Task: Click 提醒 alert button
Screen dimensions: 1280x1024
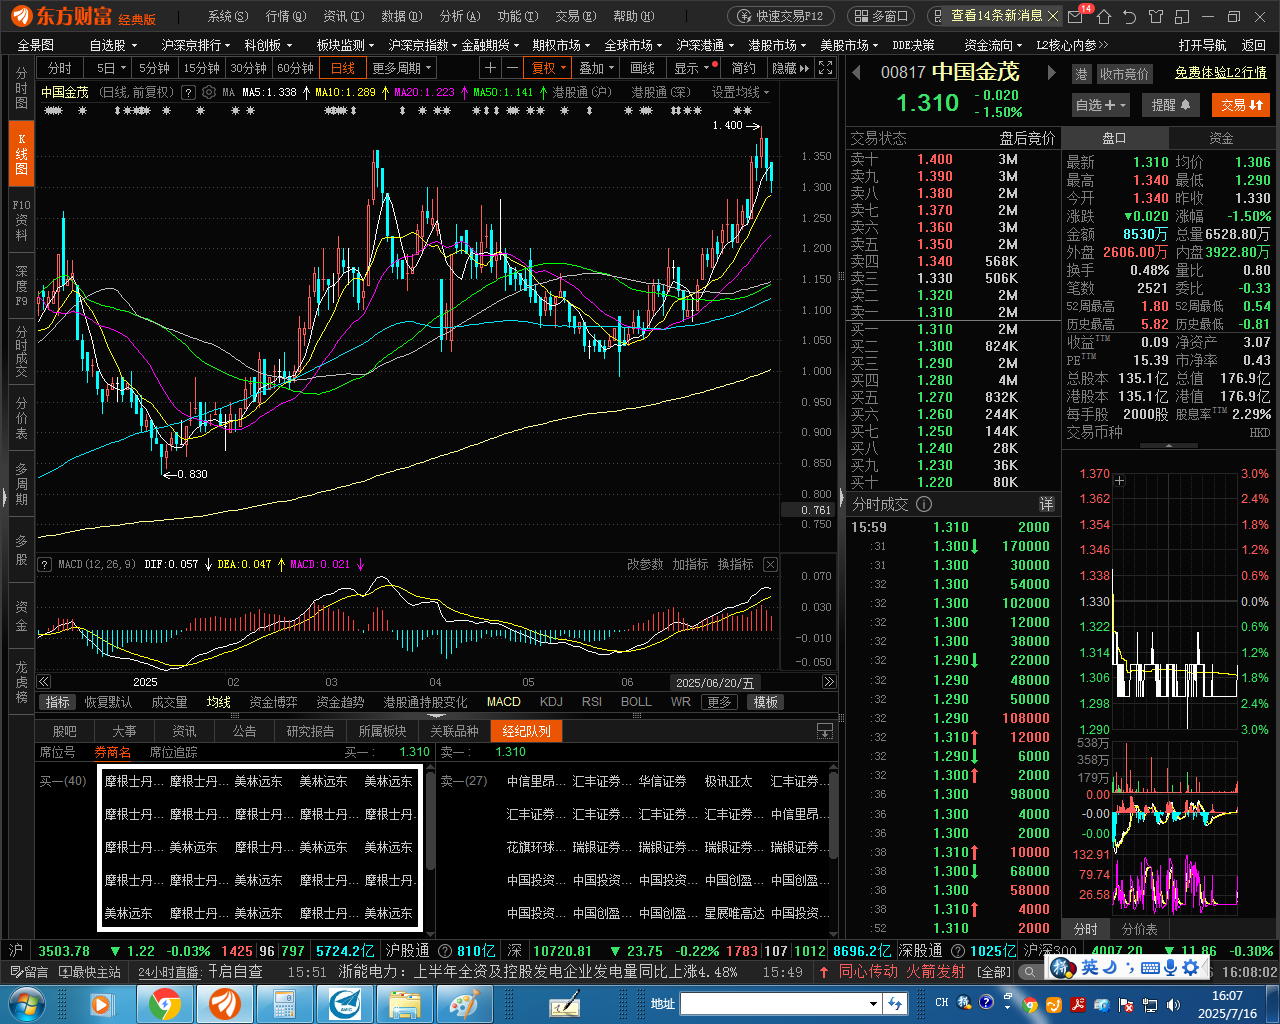Action: click(x=1170, y=105)
